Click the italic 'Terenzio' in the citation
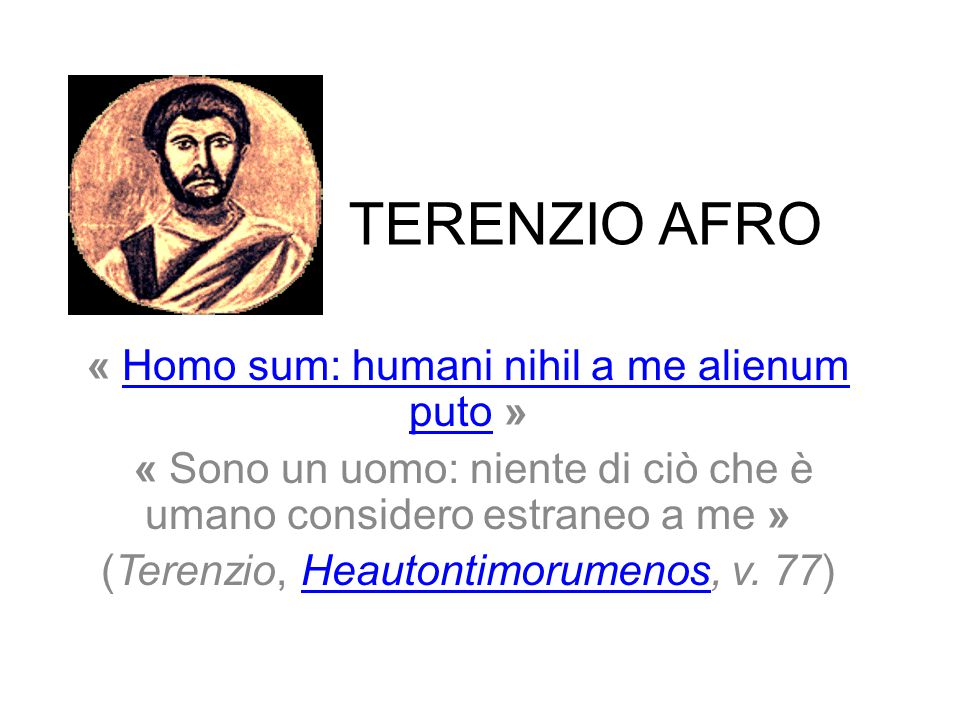The image size is (960, 720). (197, 571)
